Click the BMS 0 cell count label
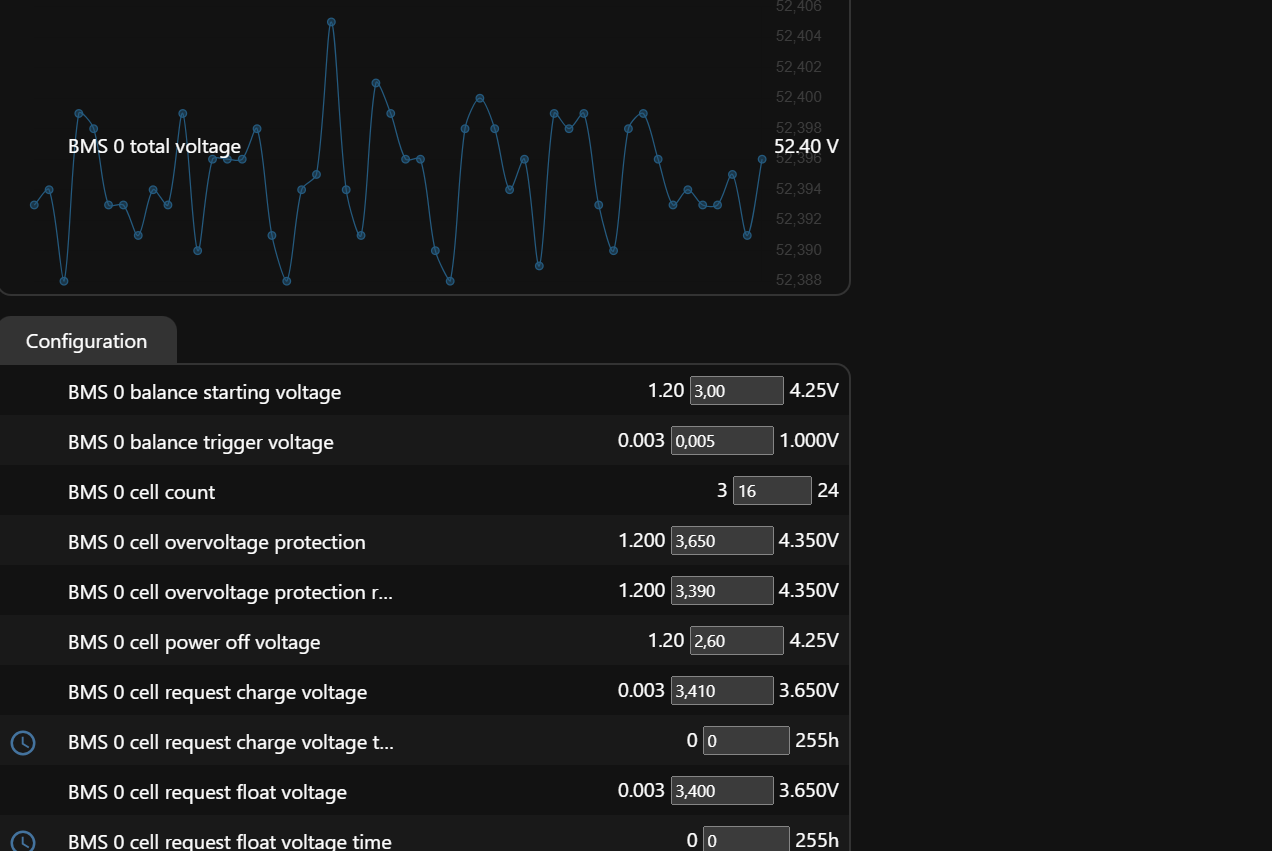Viewport: 1272px width, 851px height. 141,492
